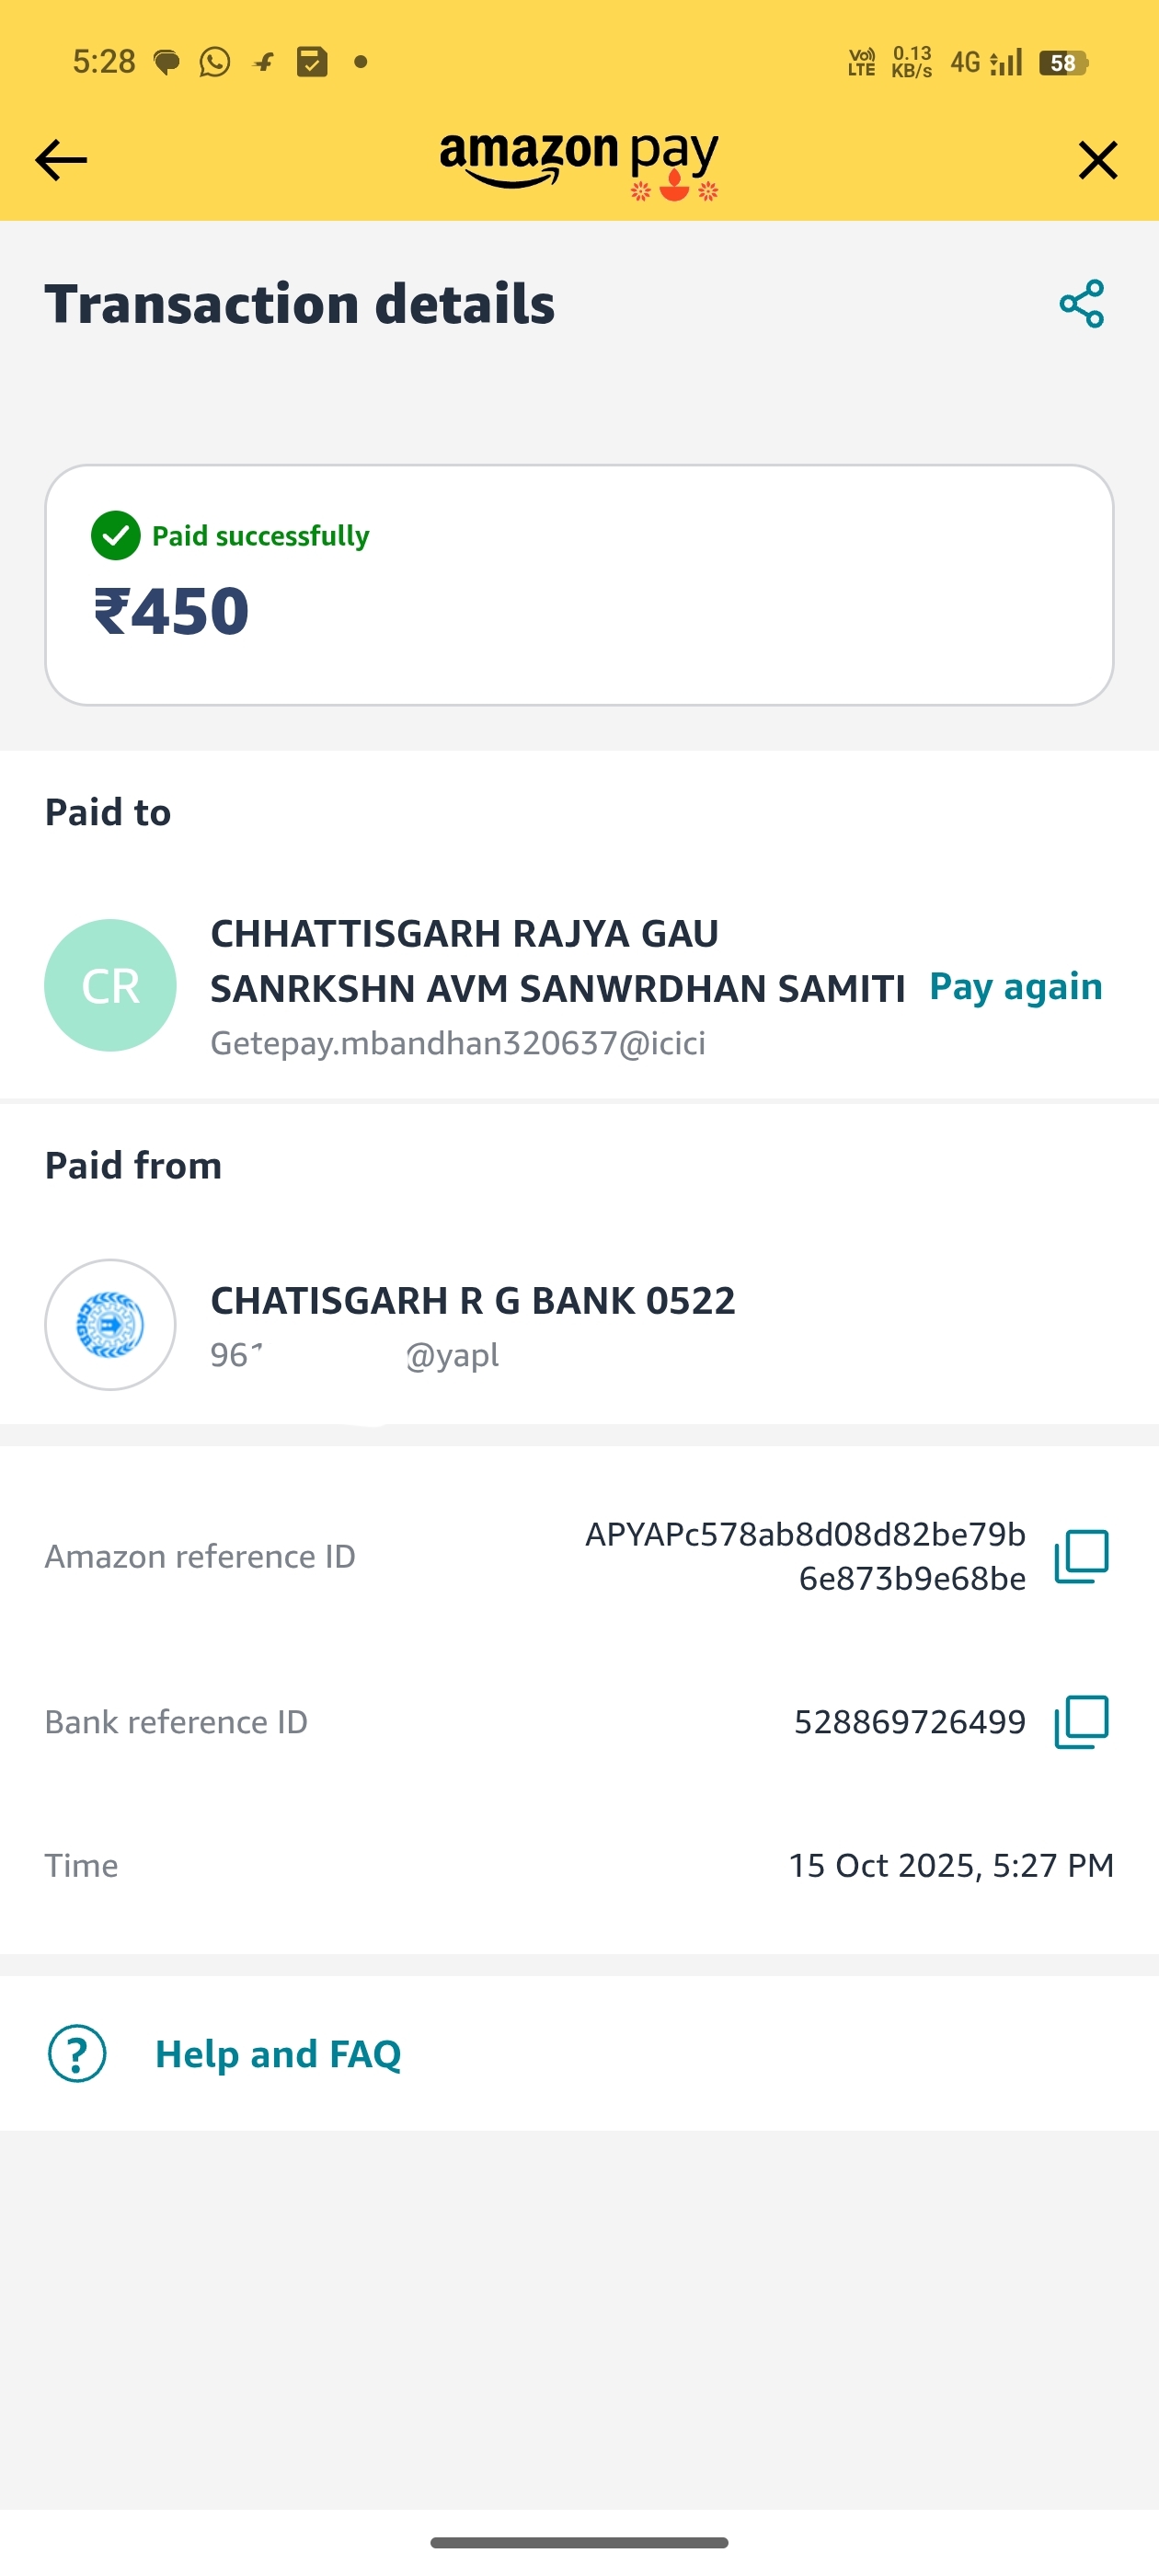Open Help and FAQ
1159x2576 pixels.
click(x=278, y=2054)
